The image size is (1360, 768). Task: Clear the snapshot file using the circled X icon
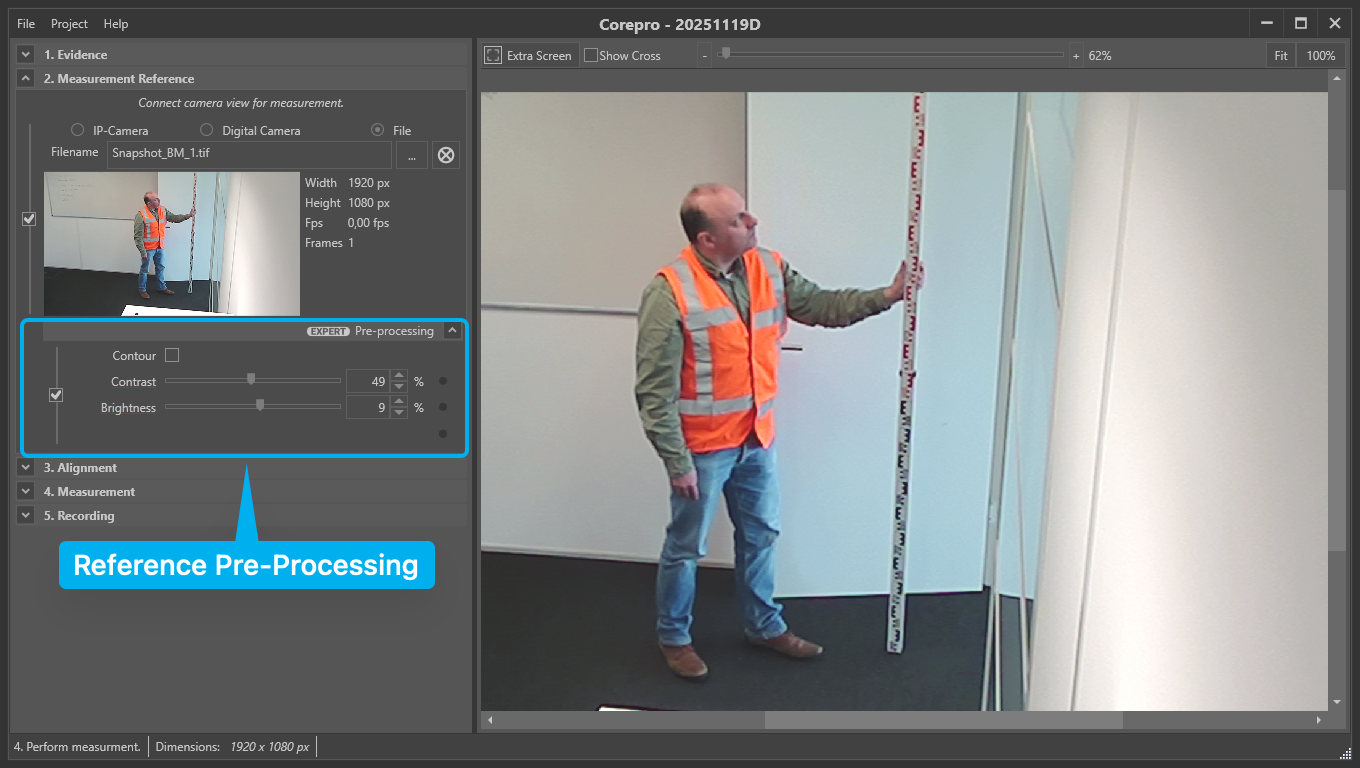tap(445, 155)
